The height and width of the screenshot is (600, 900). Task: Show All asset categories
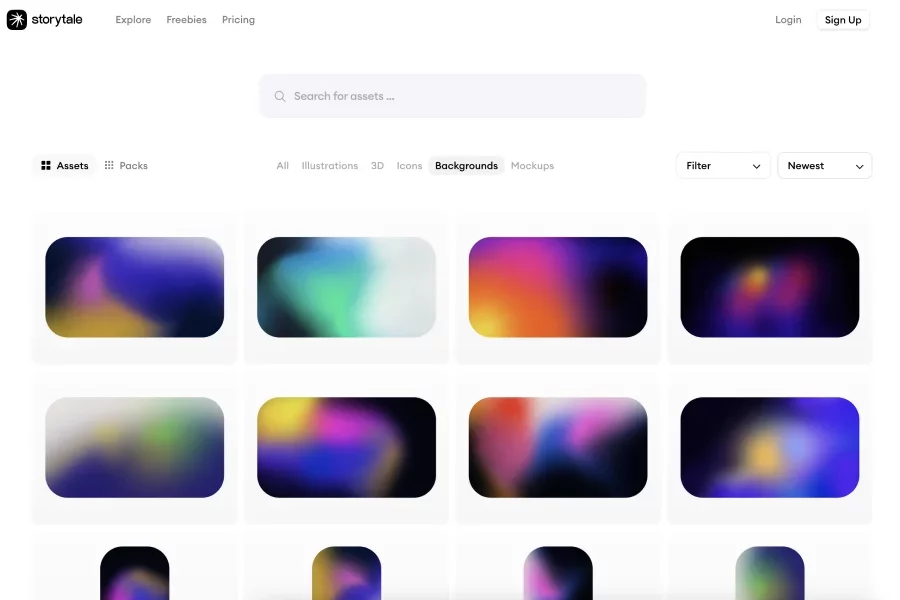[x=283, y=166]
